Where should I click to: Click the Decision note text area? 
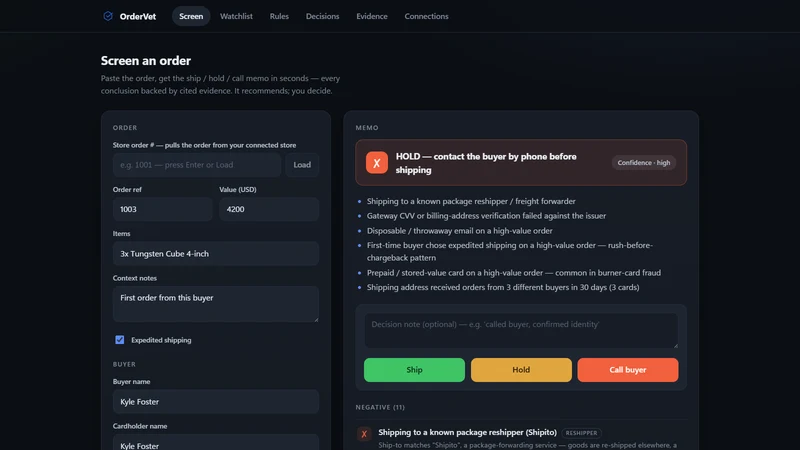click(521, 331)
